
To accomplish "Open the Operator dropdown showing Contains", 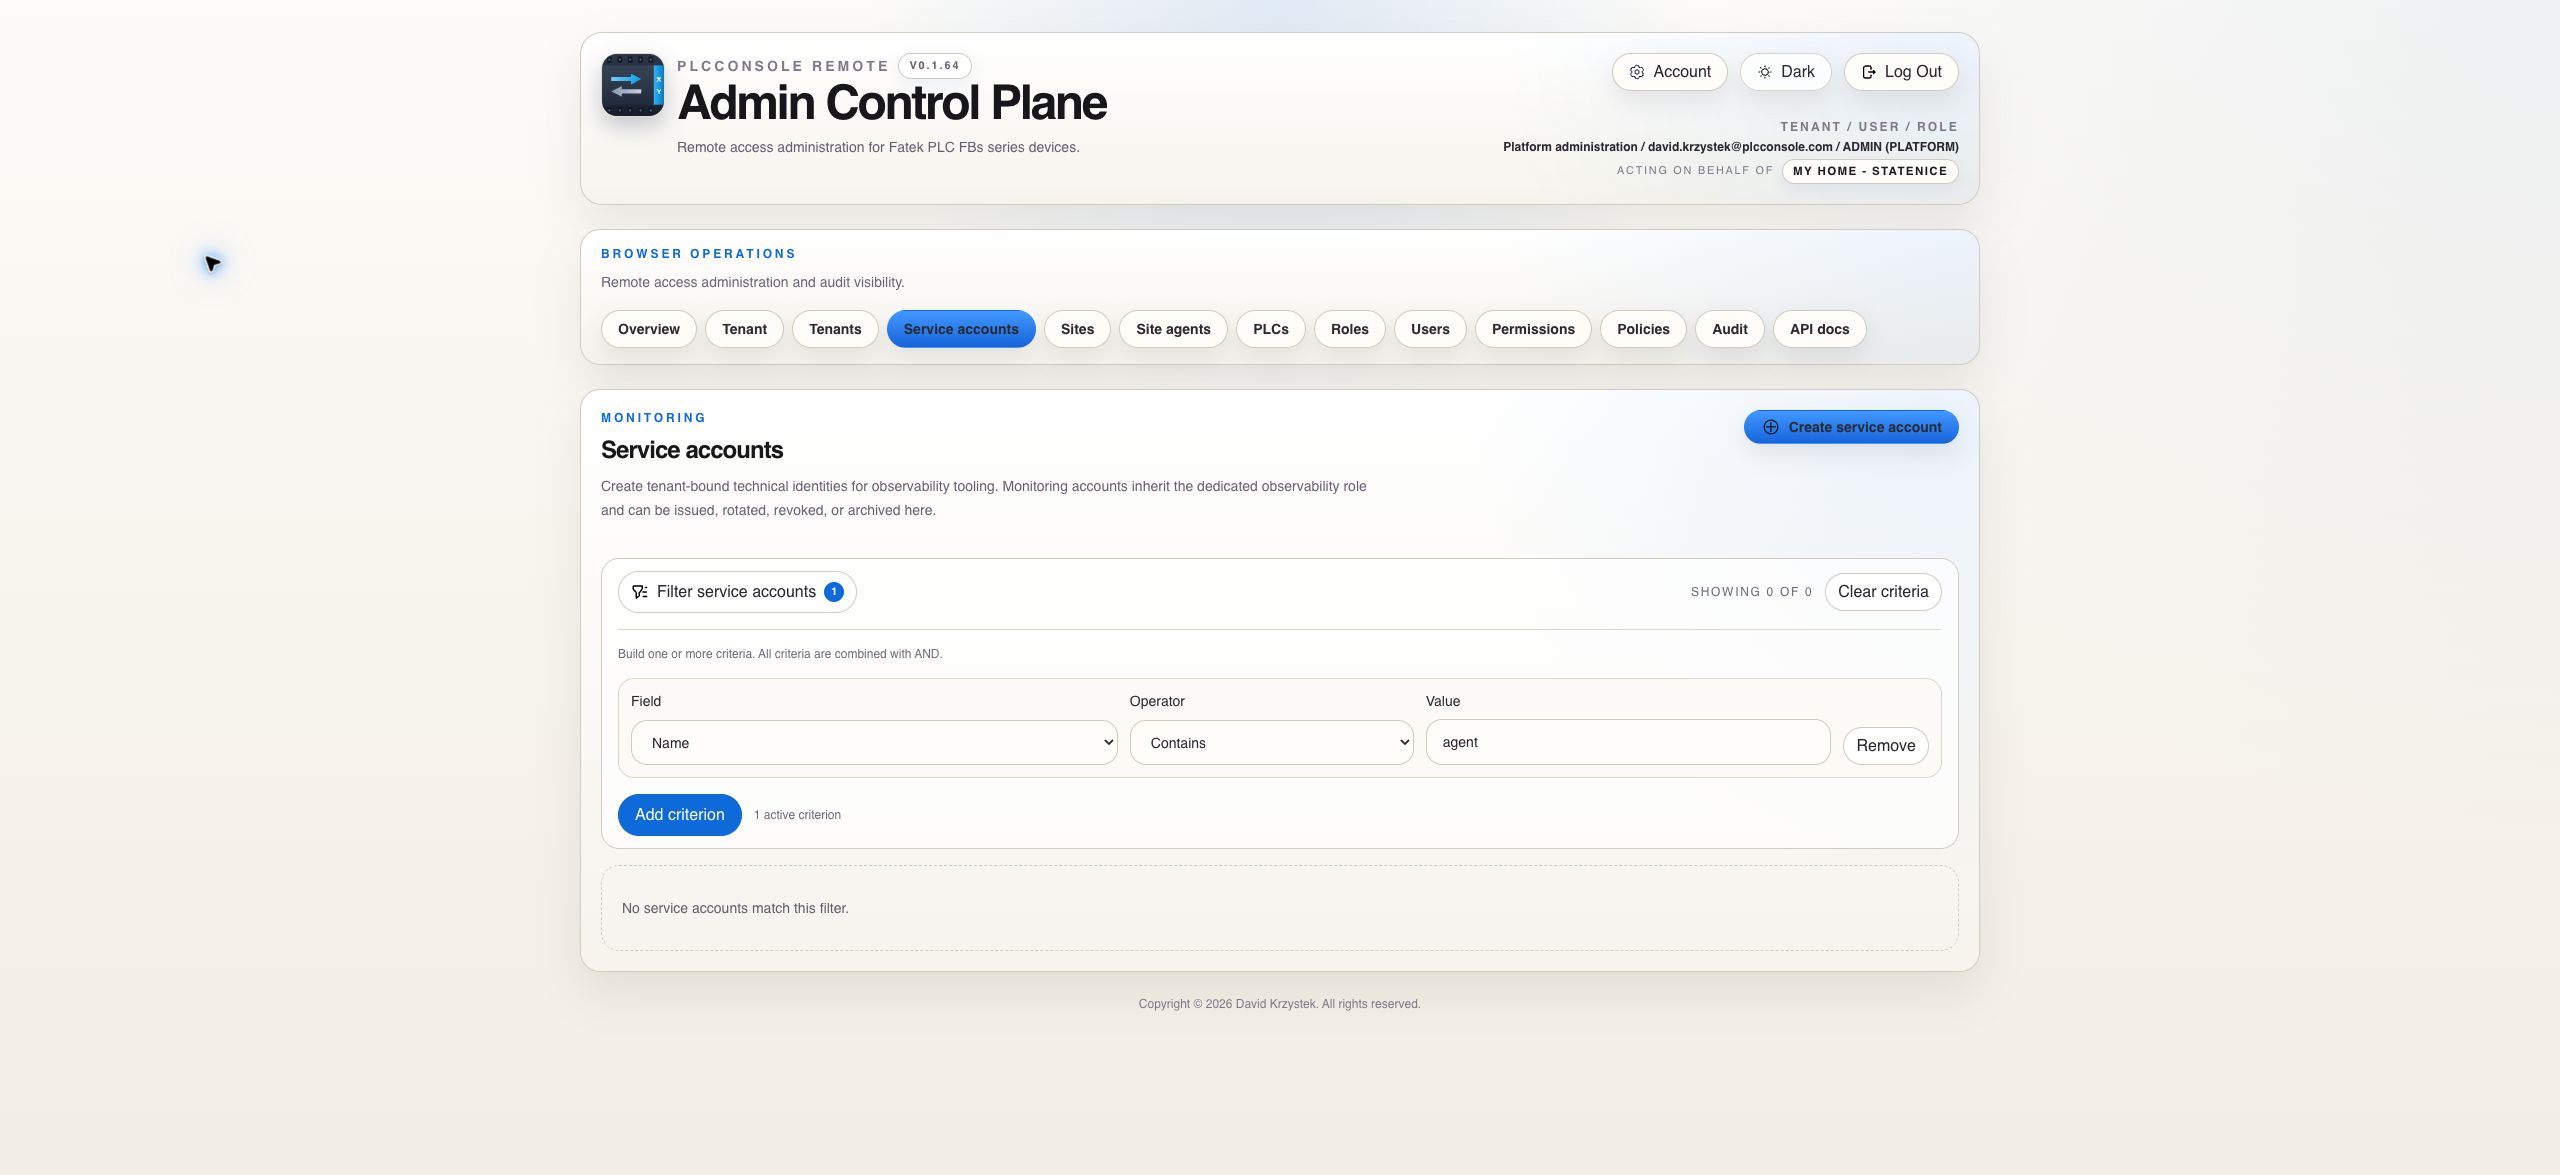I will 1272,743.
